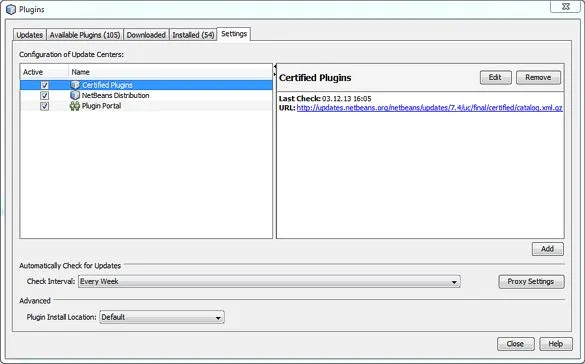Click the Edit button
Image resolution: width=585 pixels, height=364 pixels.
495,78
